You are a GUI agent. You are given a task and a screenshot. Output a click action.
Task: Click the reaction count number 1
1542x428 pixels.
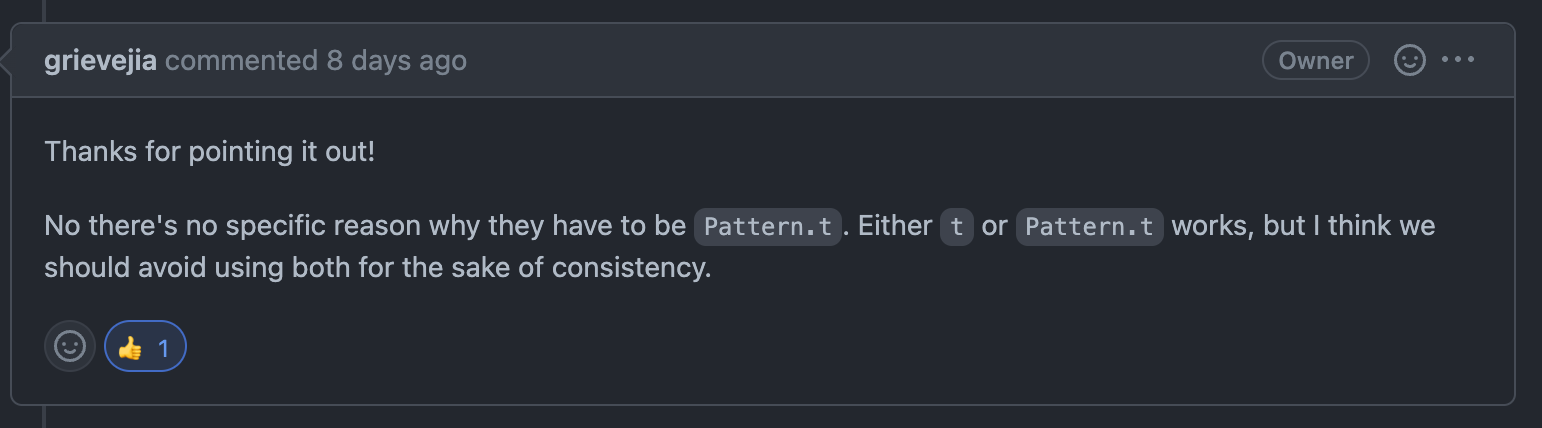pyautogui.click(x=164, y=348)
